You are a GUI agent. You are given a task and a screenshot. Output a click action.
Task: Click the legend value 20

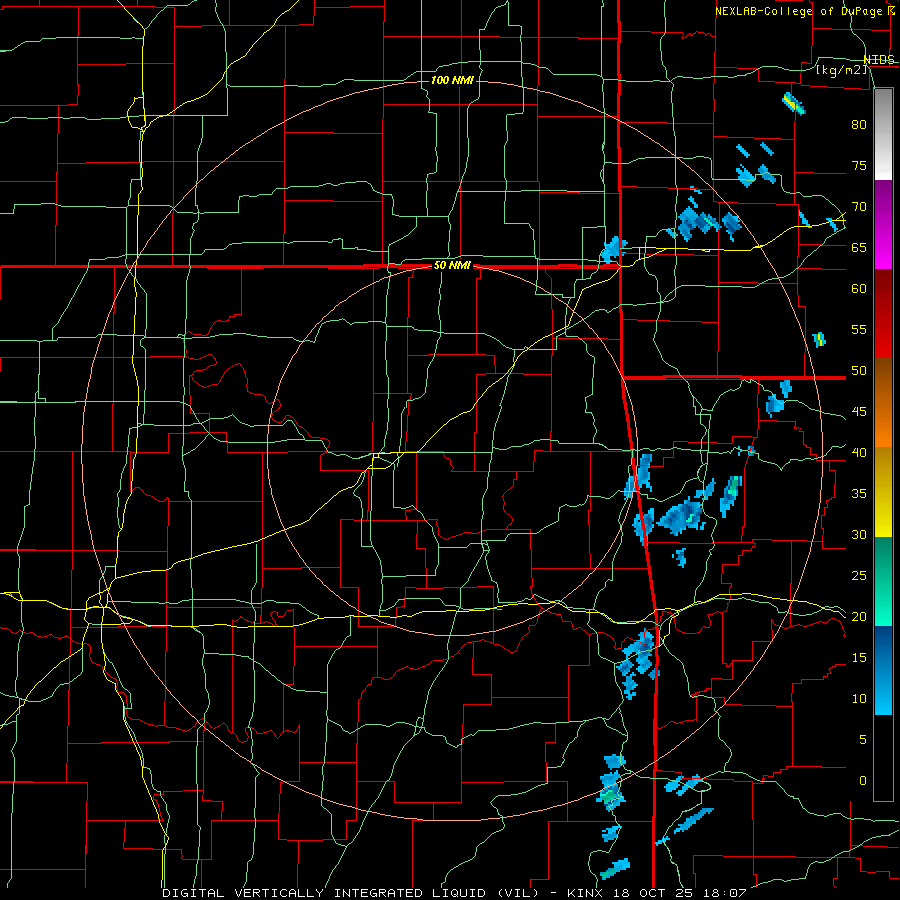point(859,616)
